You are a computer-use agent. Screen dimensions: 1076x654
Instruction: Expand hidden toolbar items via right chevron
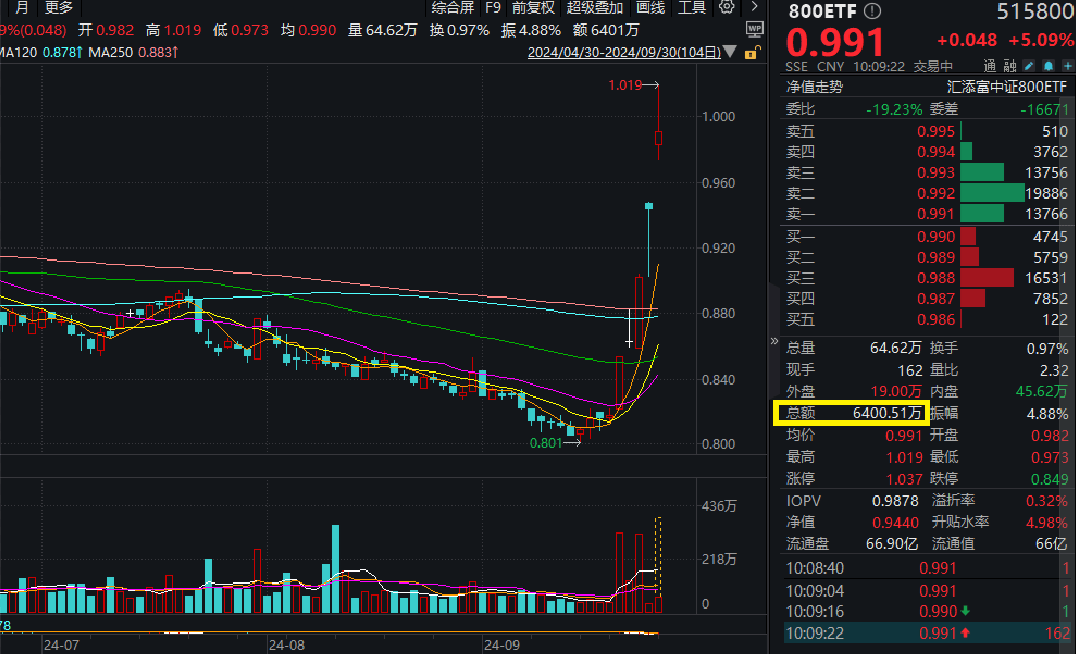click(x=754, y=7)
